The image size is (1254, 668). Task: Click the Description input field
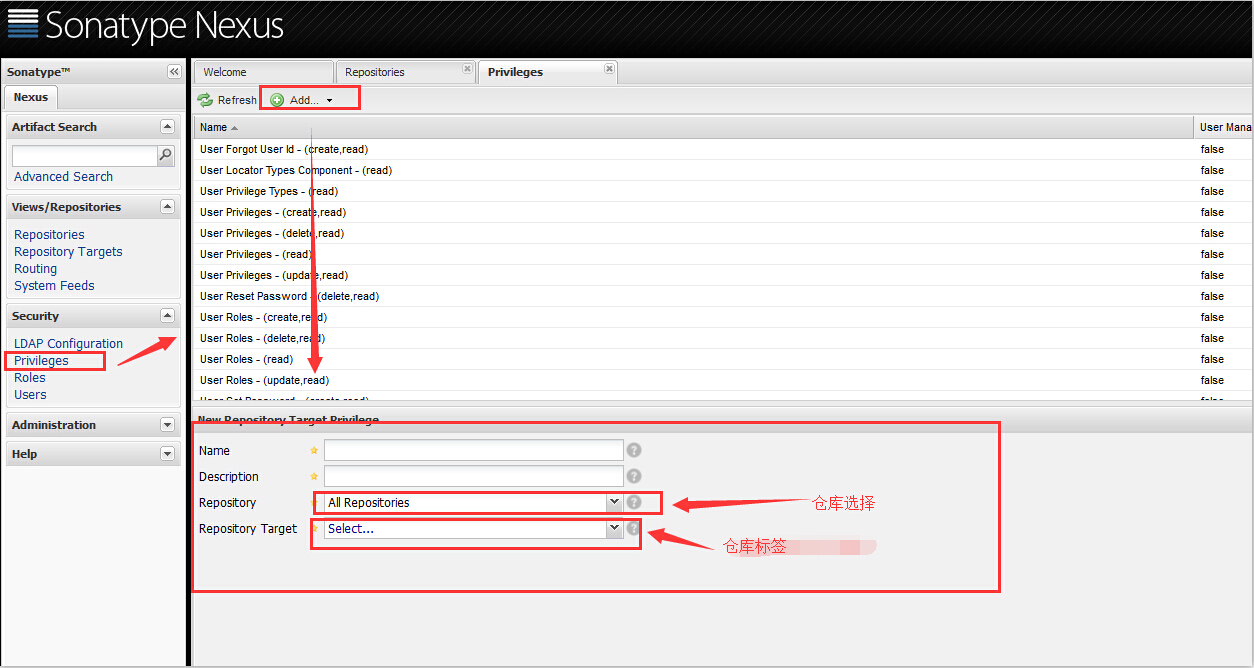point(473,477)
